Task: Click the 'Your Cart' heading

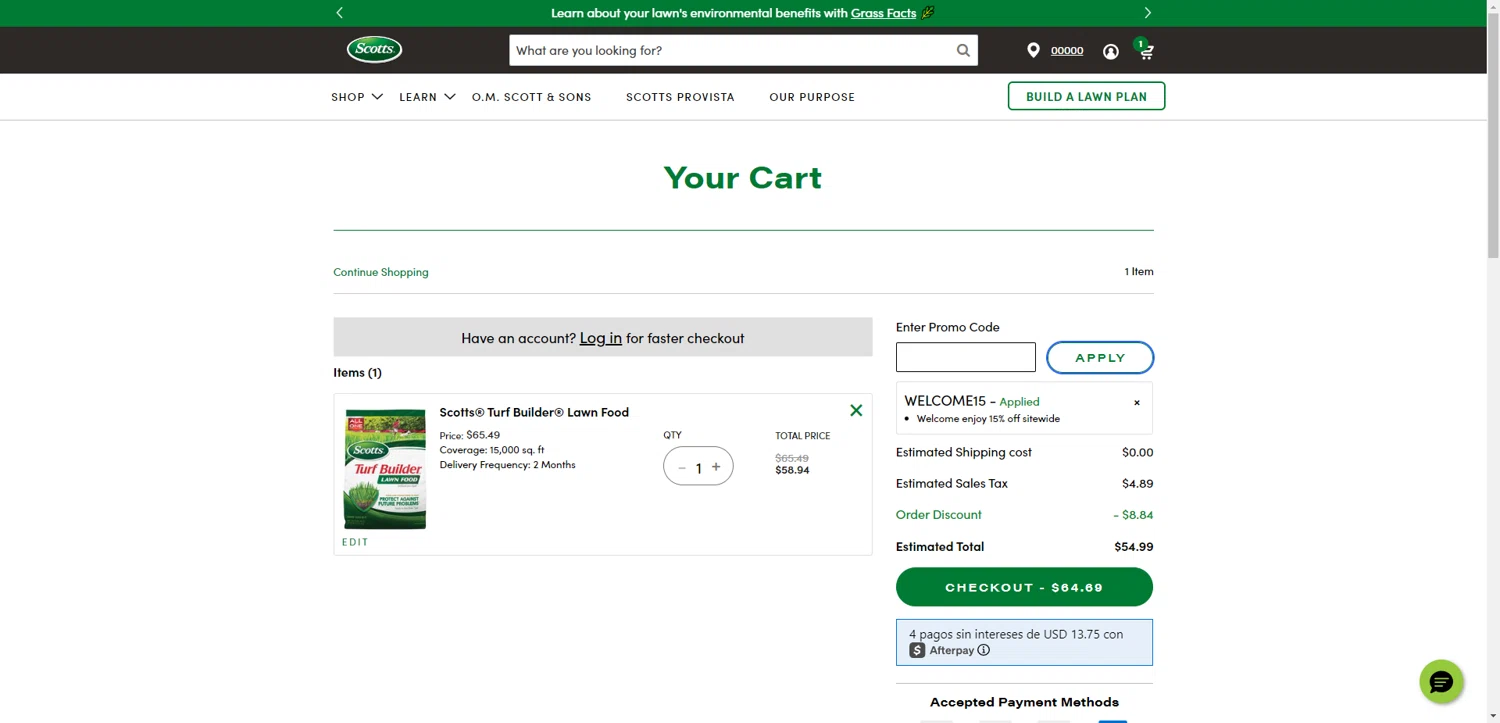Action: [743, 177]
